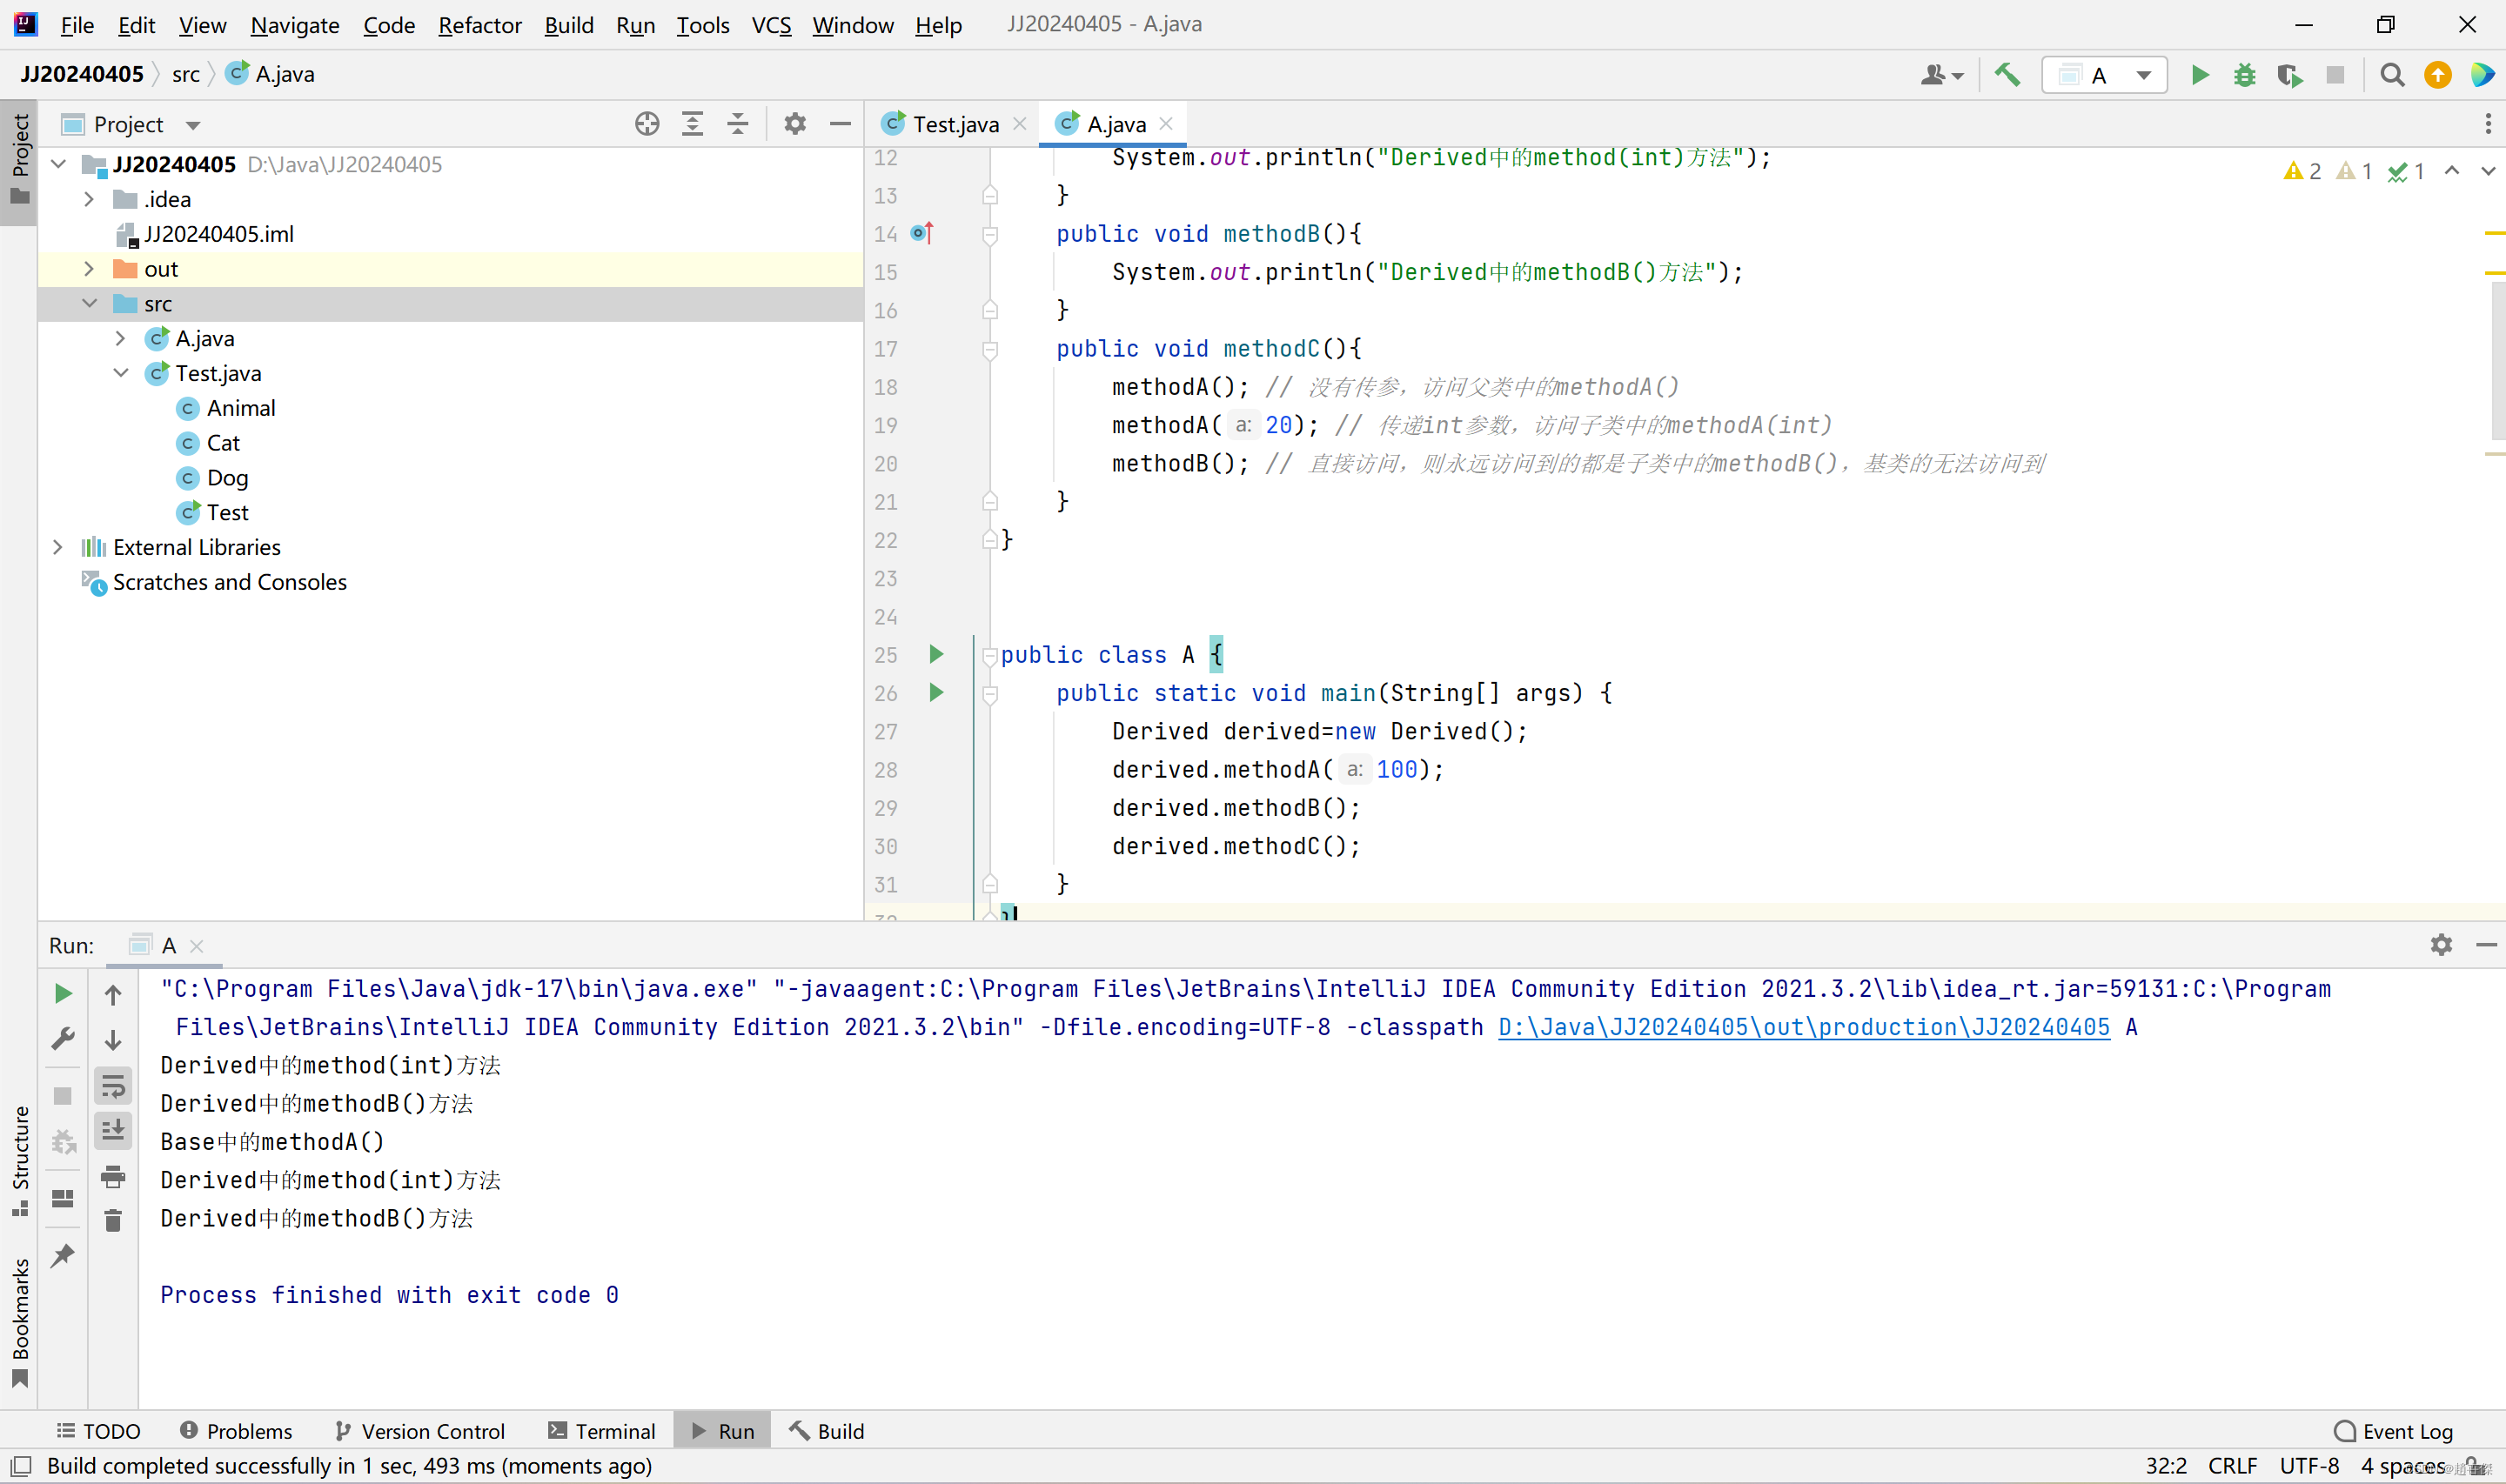This screenshot has width=2506, height=1484.
Task: Toggle the Pin Tab icon in Run panel
Action: 63,1255
